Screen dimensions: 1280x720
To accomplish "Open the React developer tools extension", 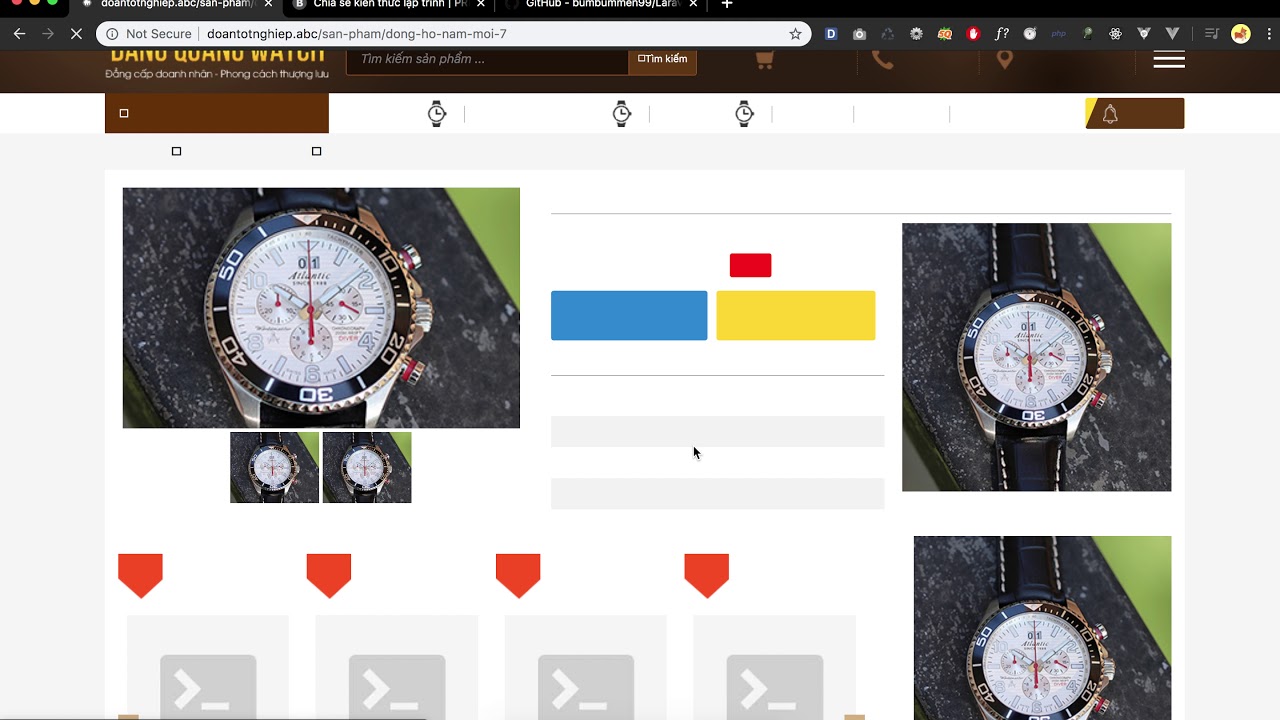I will [1116, 34].
